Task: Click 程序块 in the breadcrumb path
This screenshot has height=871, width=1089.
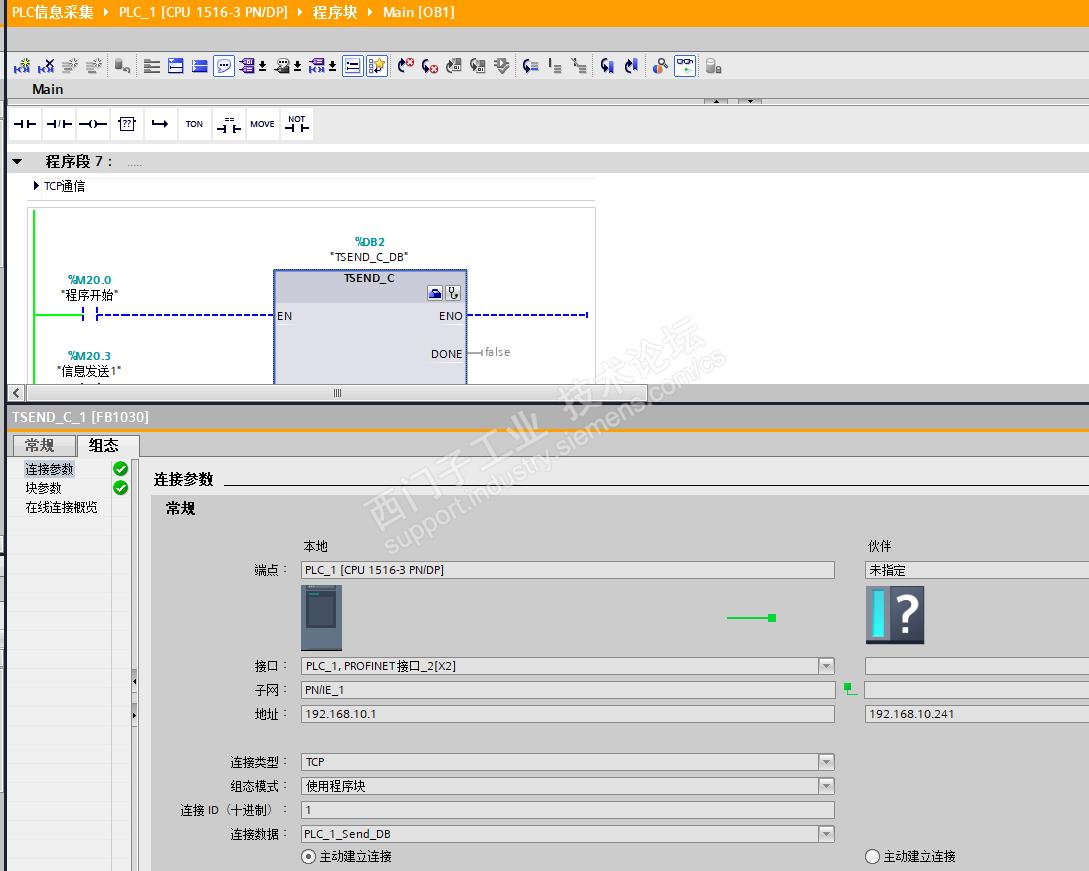Action: pos(334,13)
